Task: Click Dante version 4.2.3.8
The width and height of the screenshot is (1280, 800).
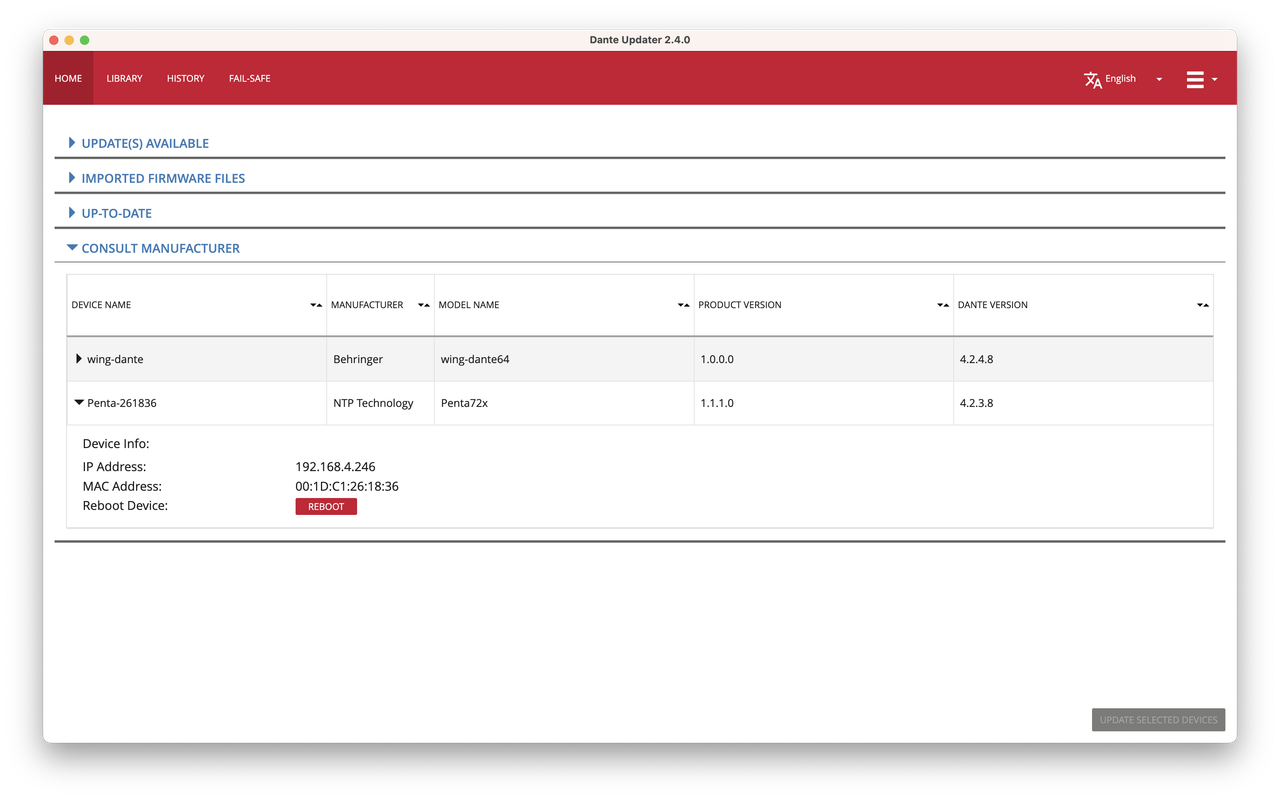Action: tap(976, 403)
